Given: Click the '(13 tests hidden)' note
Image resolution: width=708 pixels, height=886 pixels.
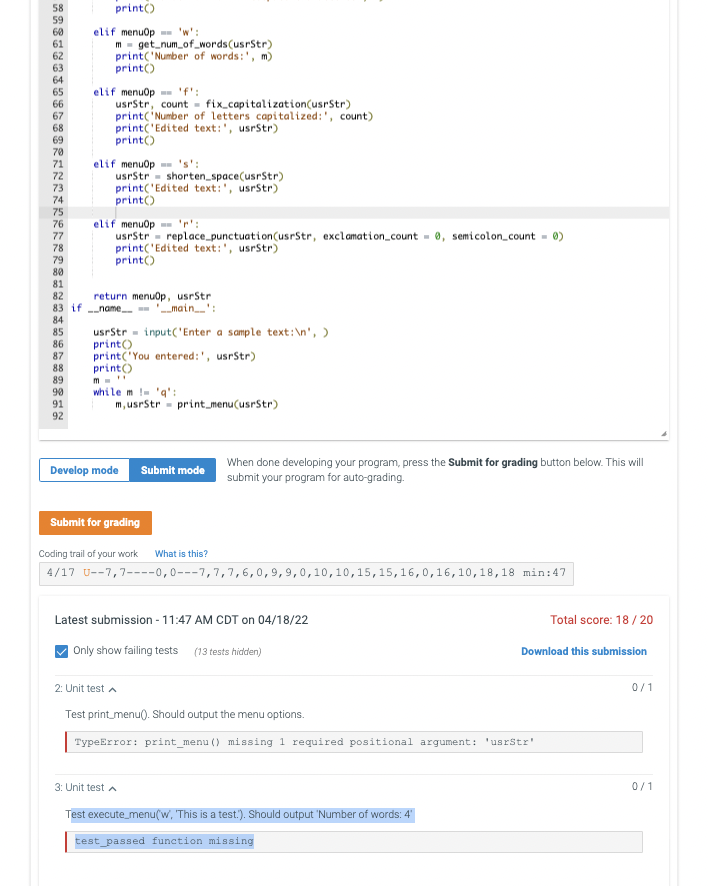Looking at the screenshot, I should tap(228, 652).
